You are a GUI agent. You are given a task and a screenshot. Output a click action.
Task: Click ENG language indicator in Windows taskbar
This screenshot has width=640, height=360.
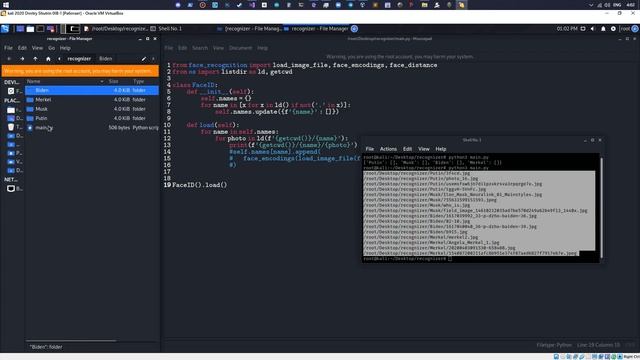617,5
